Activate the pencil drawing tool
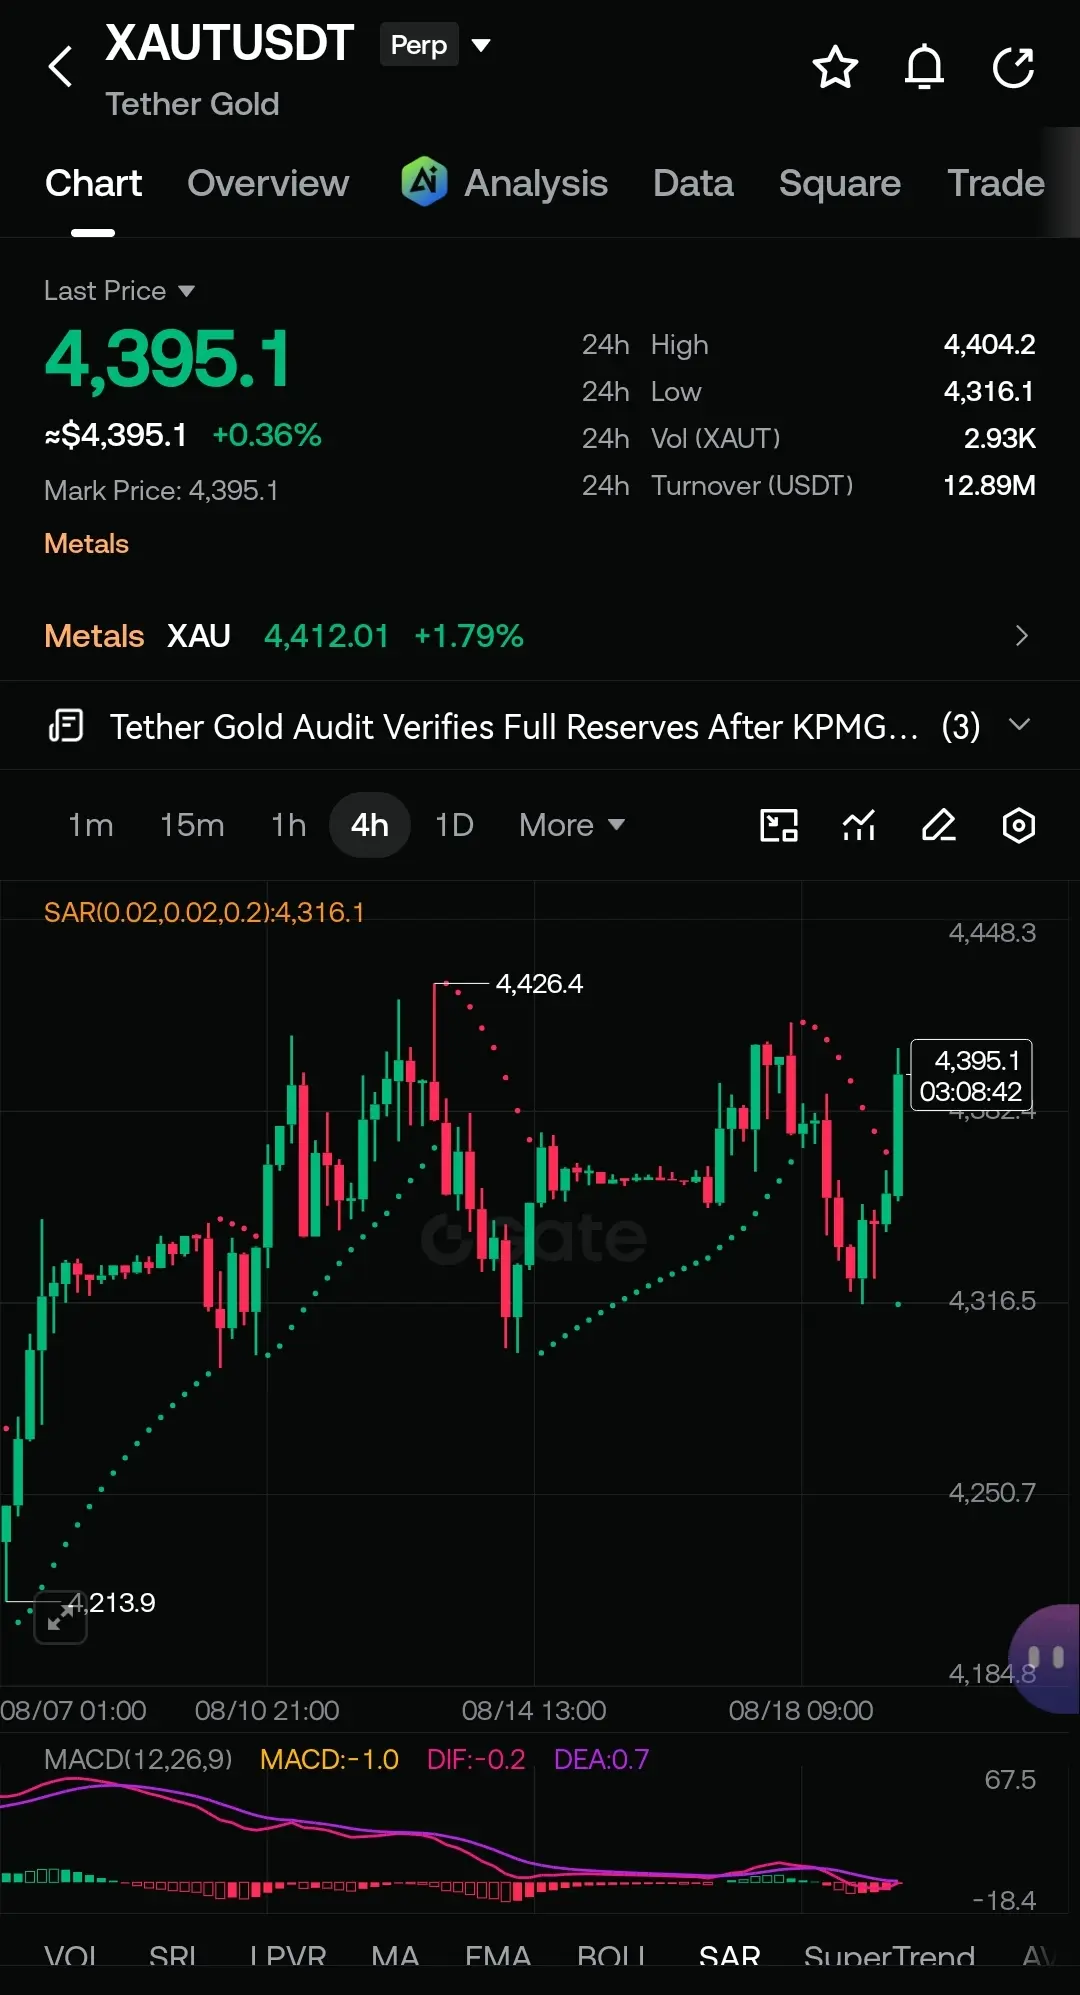Viewport: 1080px width, 1995px height. point(938,825)
